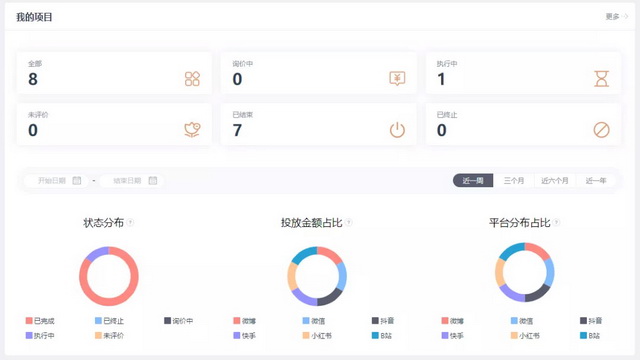Click dark gray segment of 投放金额占比 donut
Screen dimensions: 640x360
331,298
